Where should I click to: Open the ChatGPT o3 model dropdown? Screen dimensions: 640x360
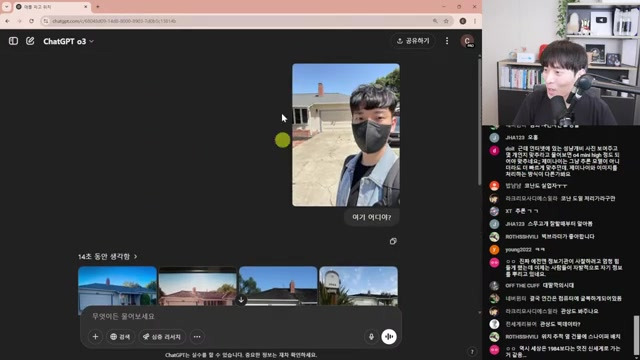tap(69, 41)
